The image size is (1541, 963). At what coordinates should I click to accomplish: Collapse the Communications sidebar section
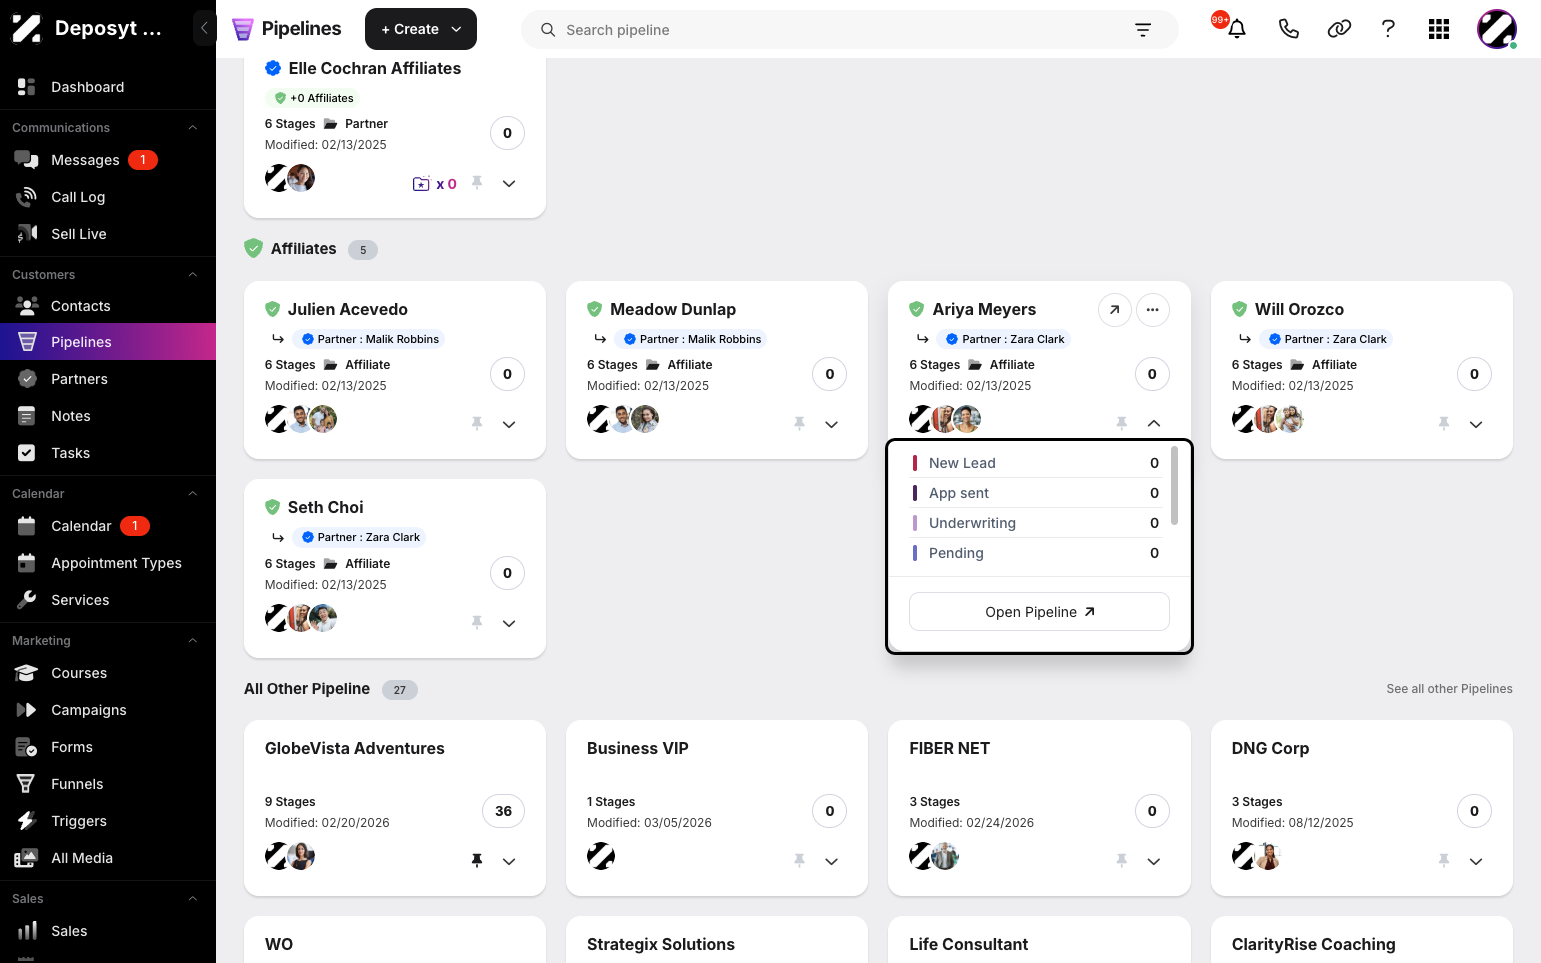point(193,127)
